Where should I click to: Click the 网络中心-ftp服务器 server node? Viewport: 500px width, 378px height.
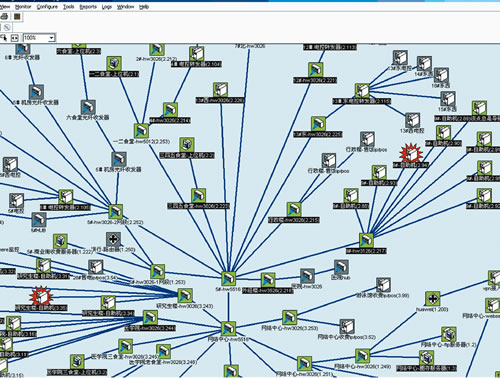449,334
